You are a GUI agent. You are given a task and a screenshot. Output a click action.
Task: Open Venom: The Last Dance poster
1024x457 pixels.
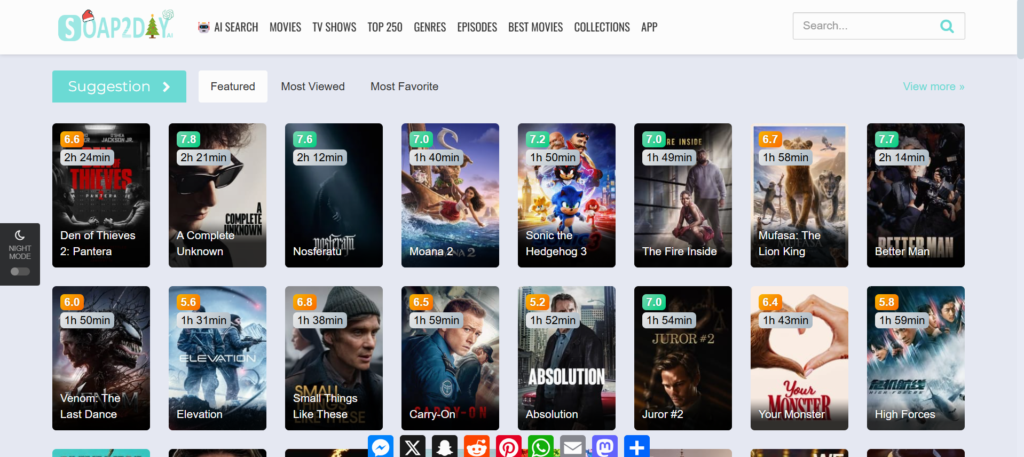[x=101, y=358]
